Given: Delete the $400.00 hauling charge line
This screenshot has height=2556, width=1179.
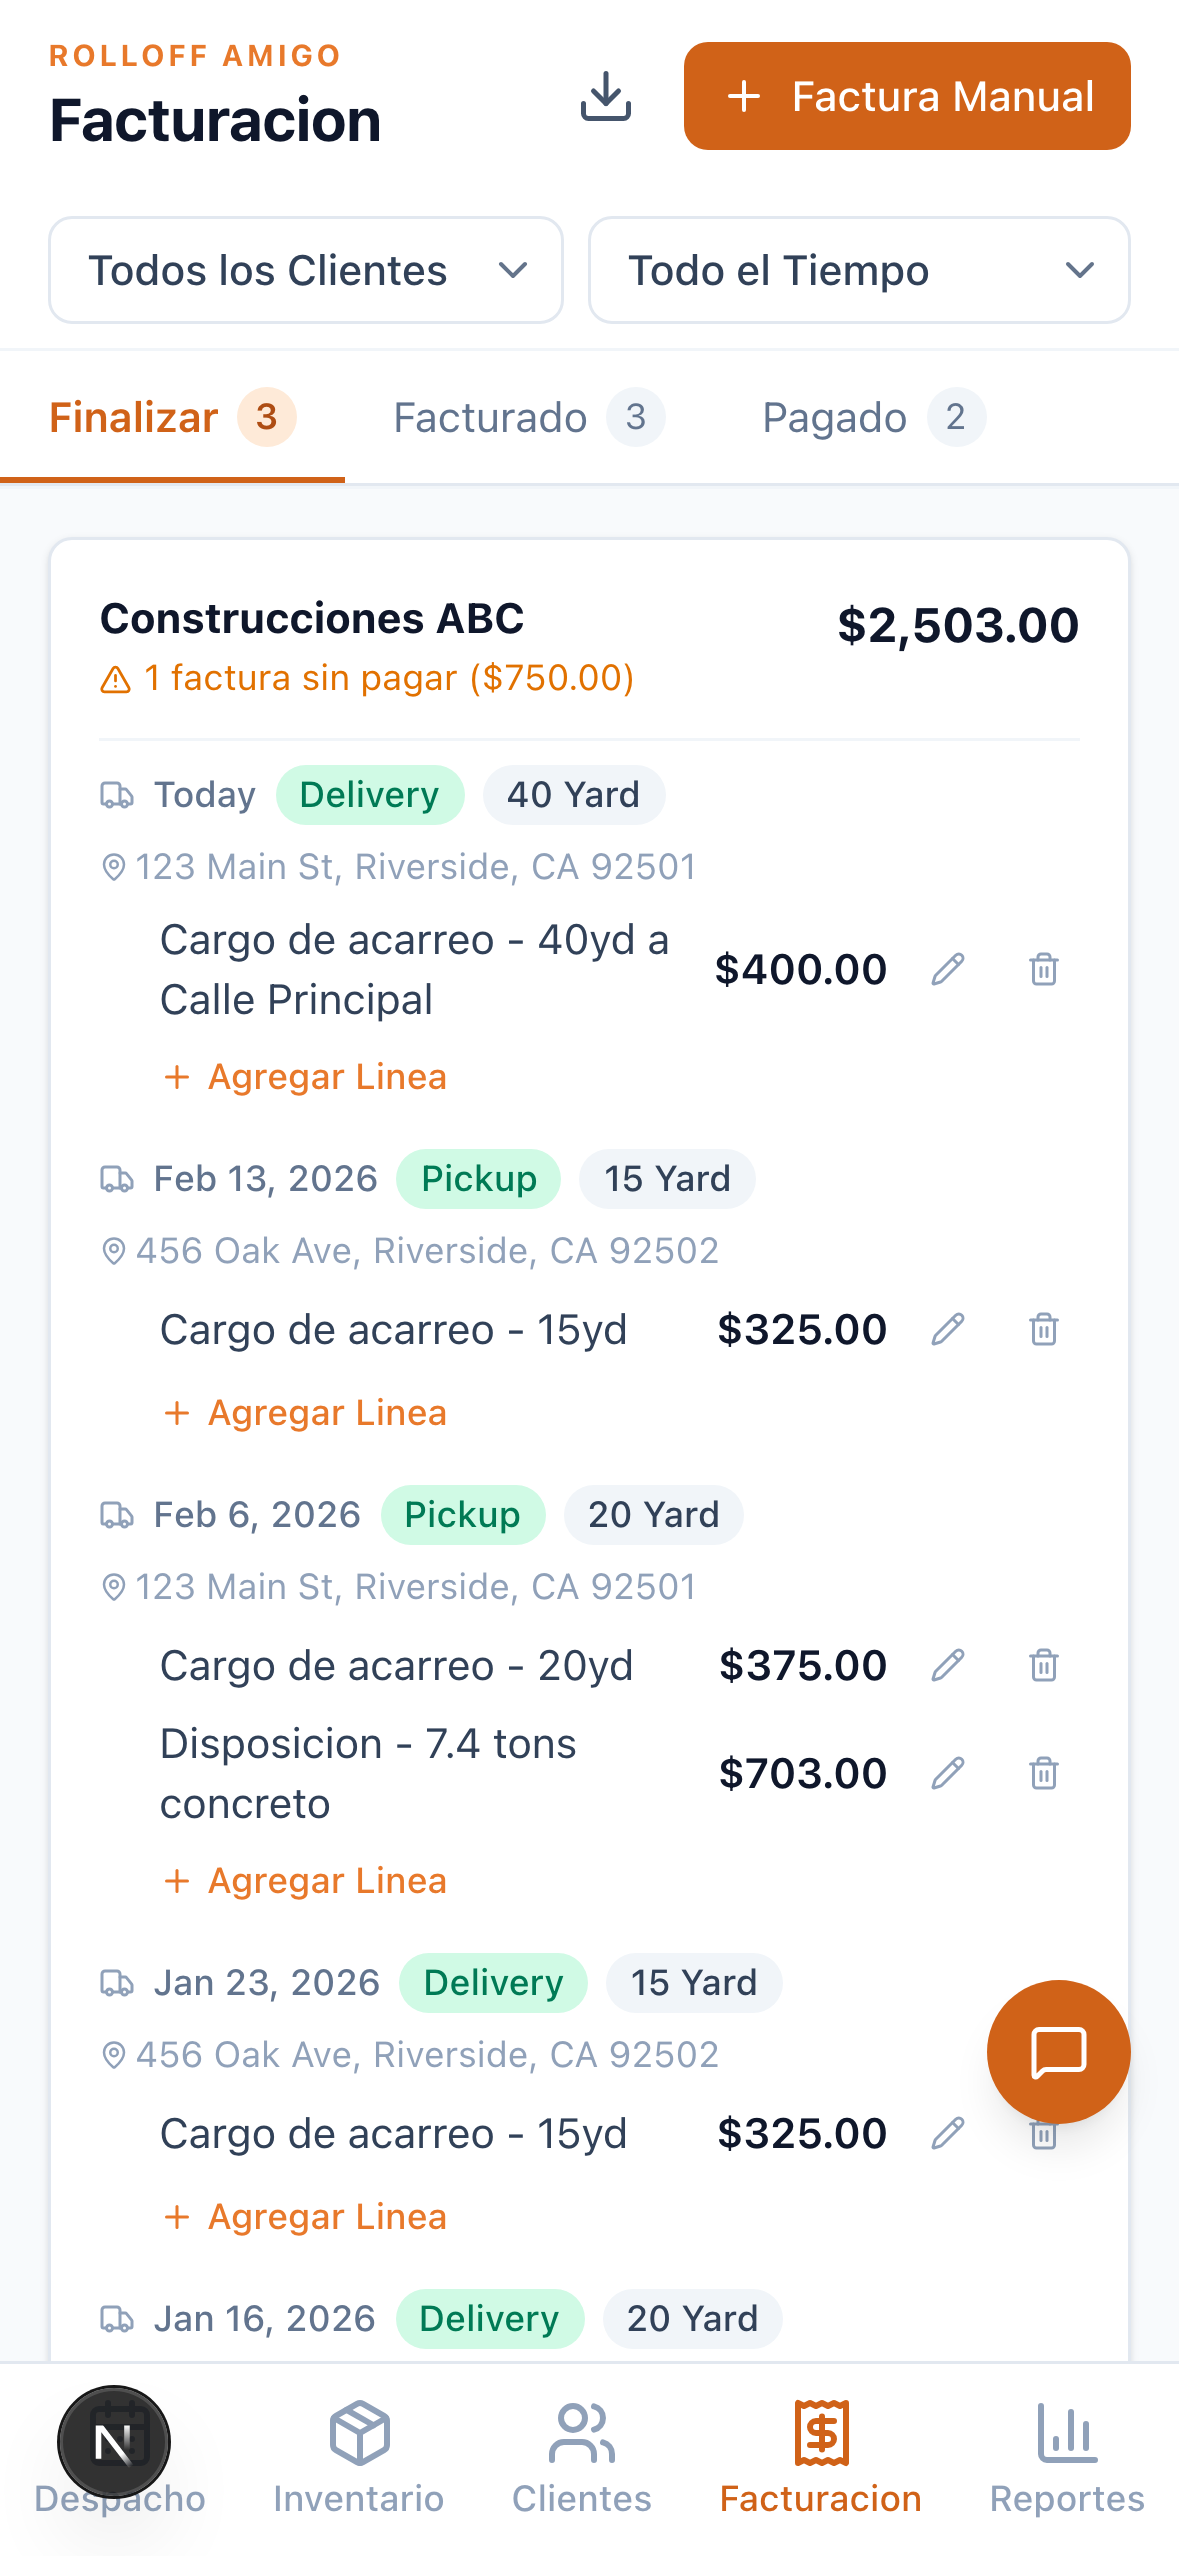Looking at the screenshot, I should click(1043, 969).
